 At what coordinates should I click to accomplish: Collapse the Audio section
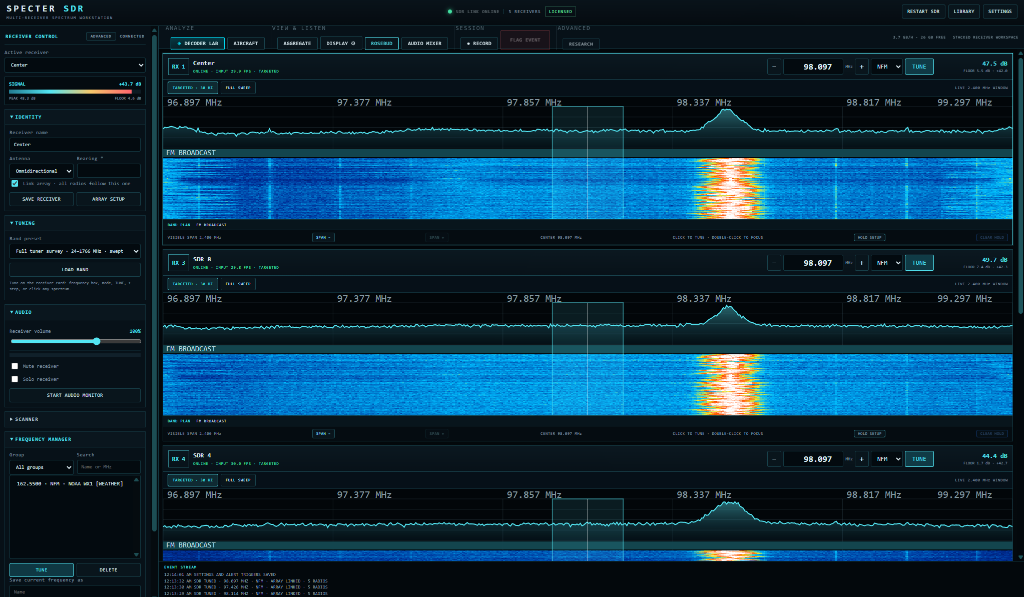point(74,312)
